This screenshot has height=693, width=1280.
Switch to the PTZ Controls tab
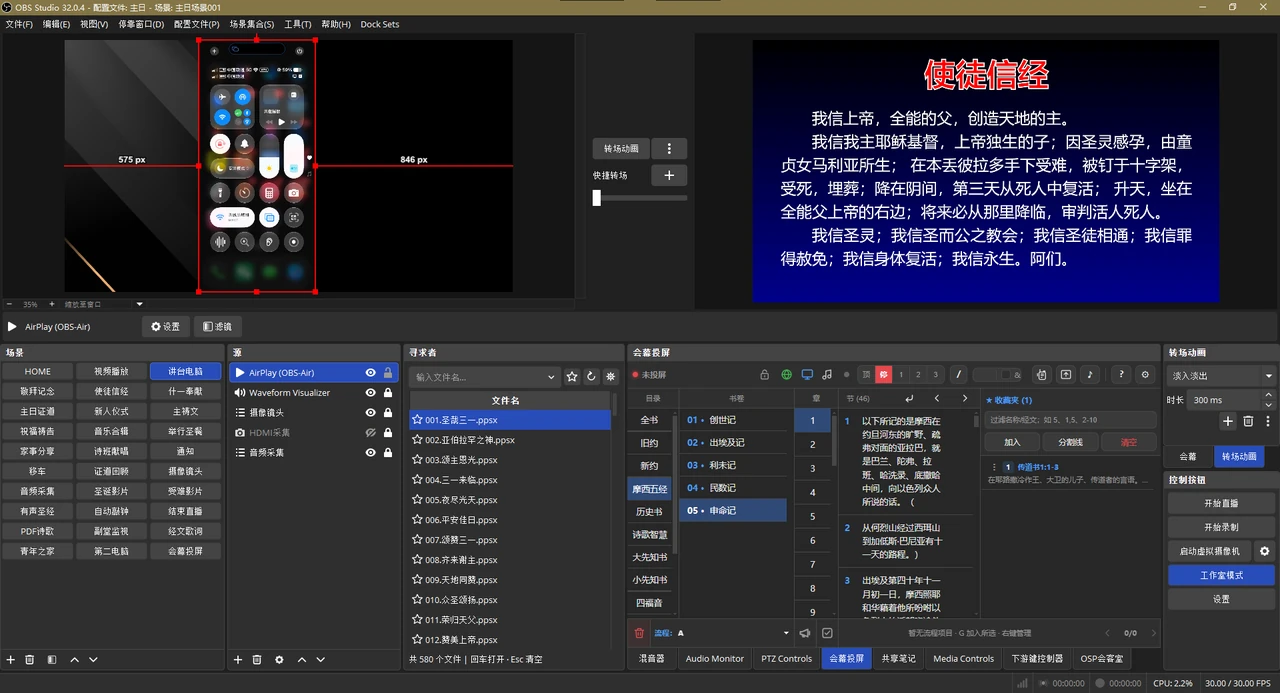pyautogui.click(x=787, y=659)
